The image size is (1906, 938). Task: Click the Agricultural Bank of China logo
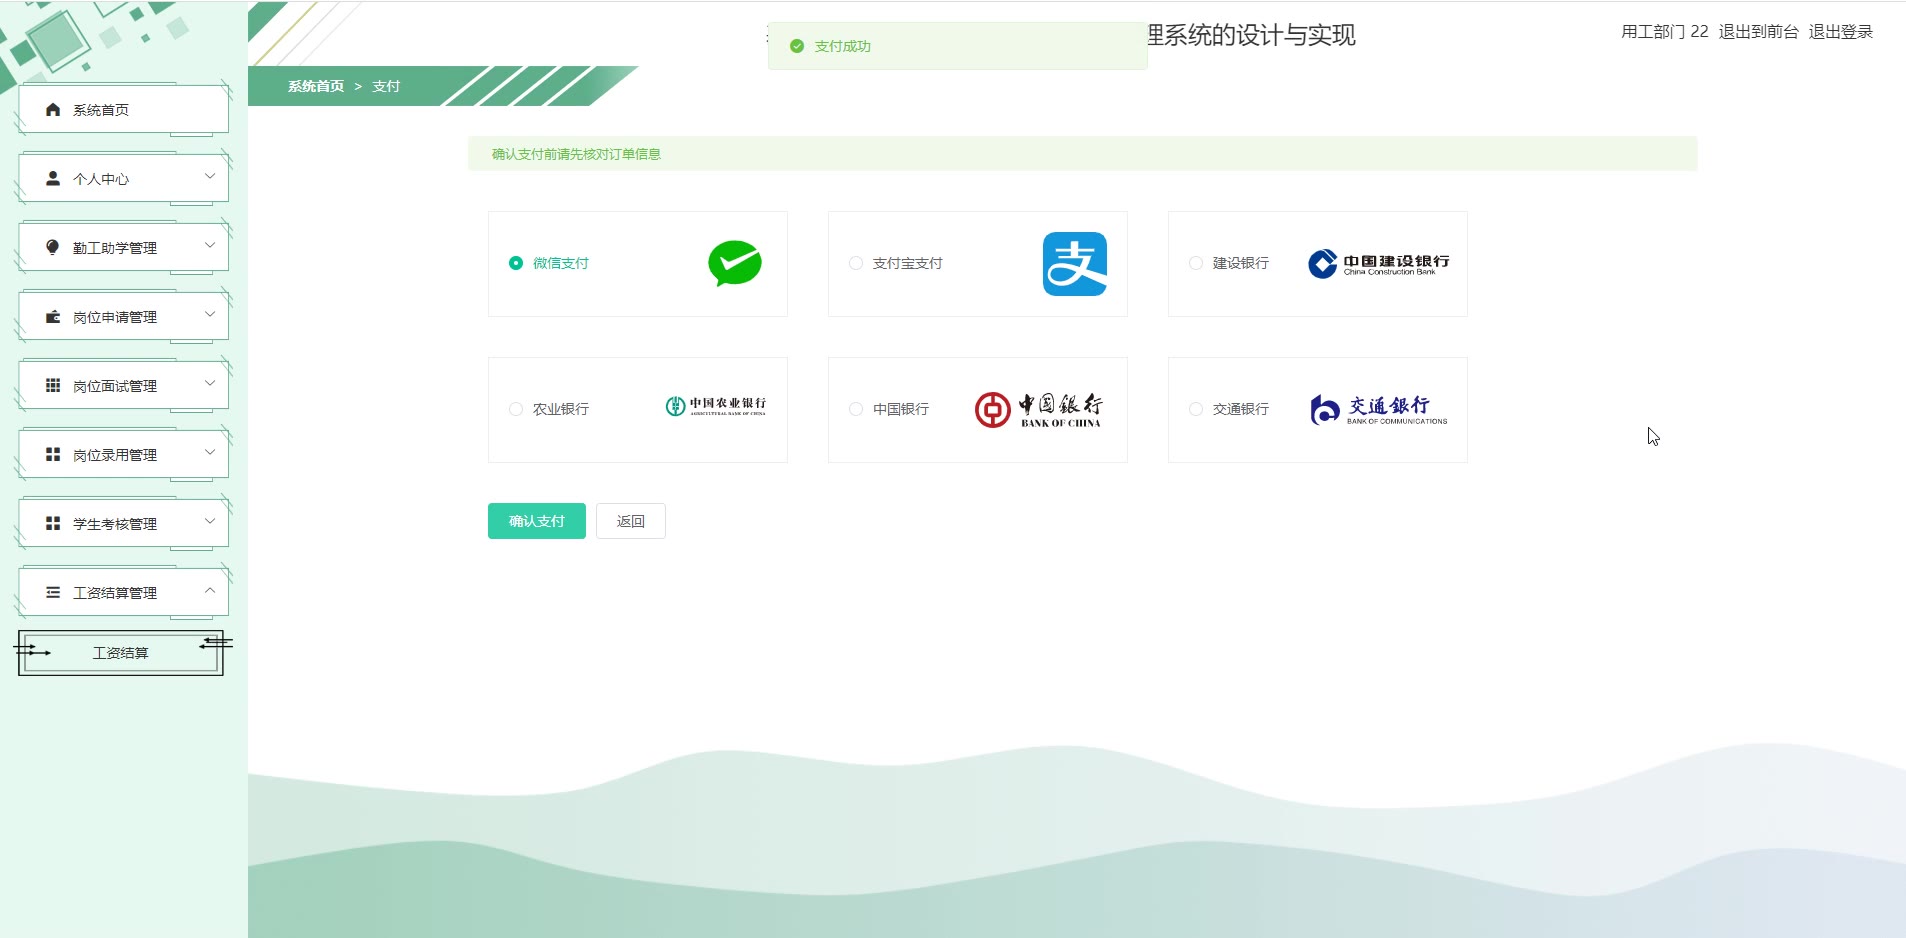tap(716, 406)
